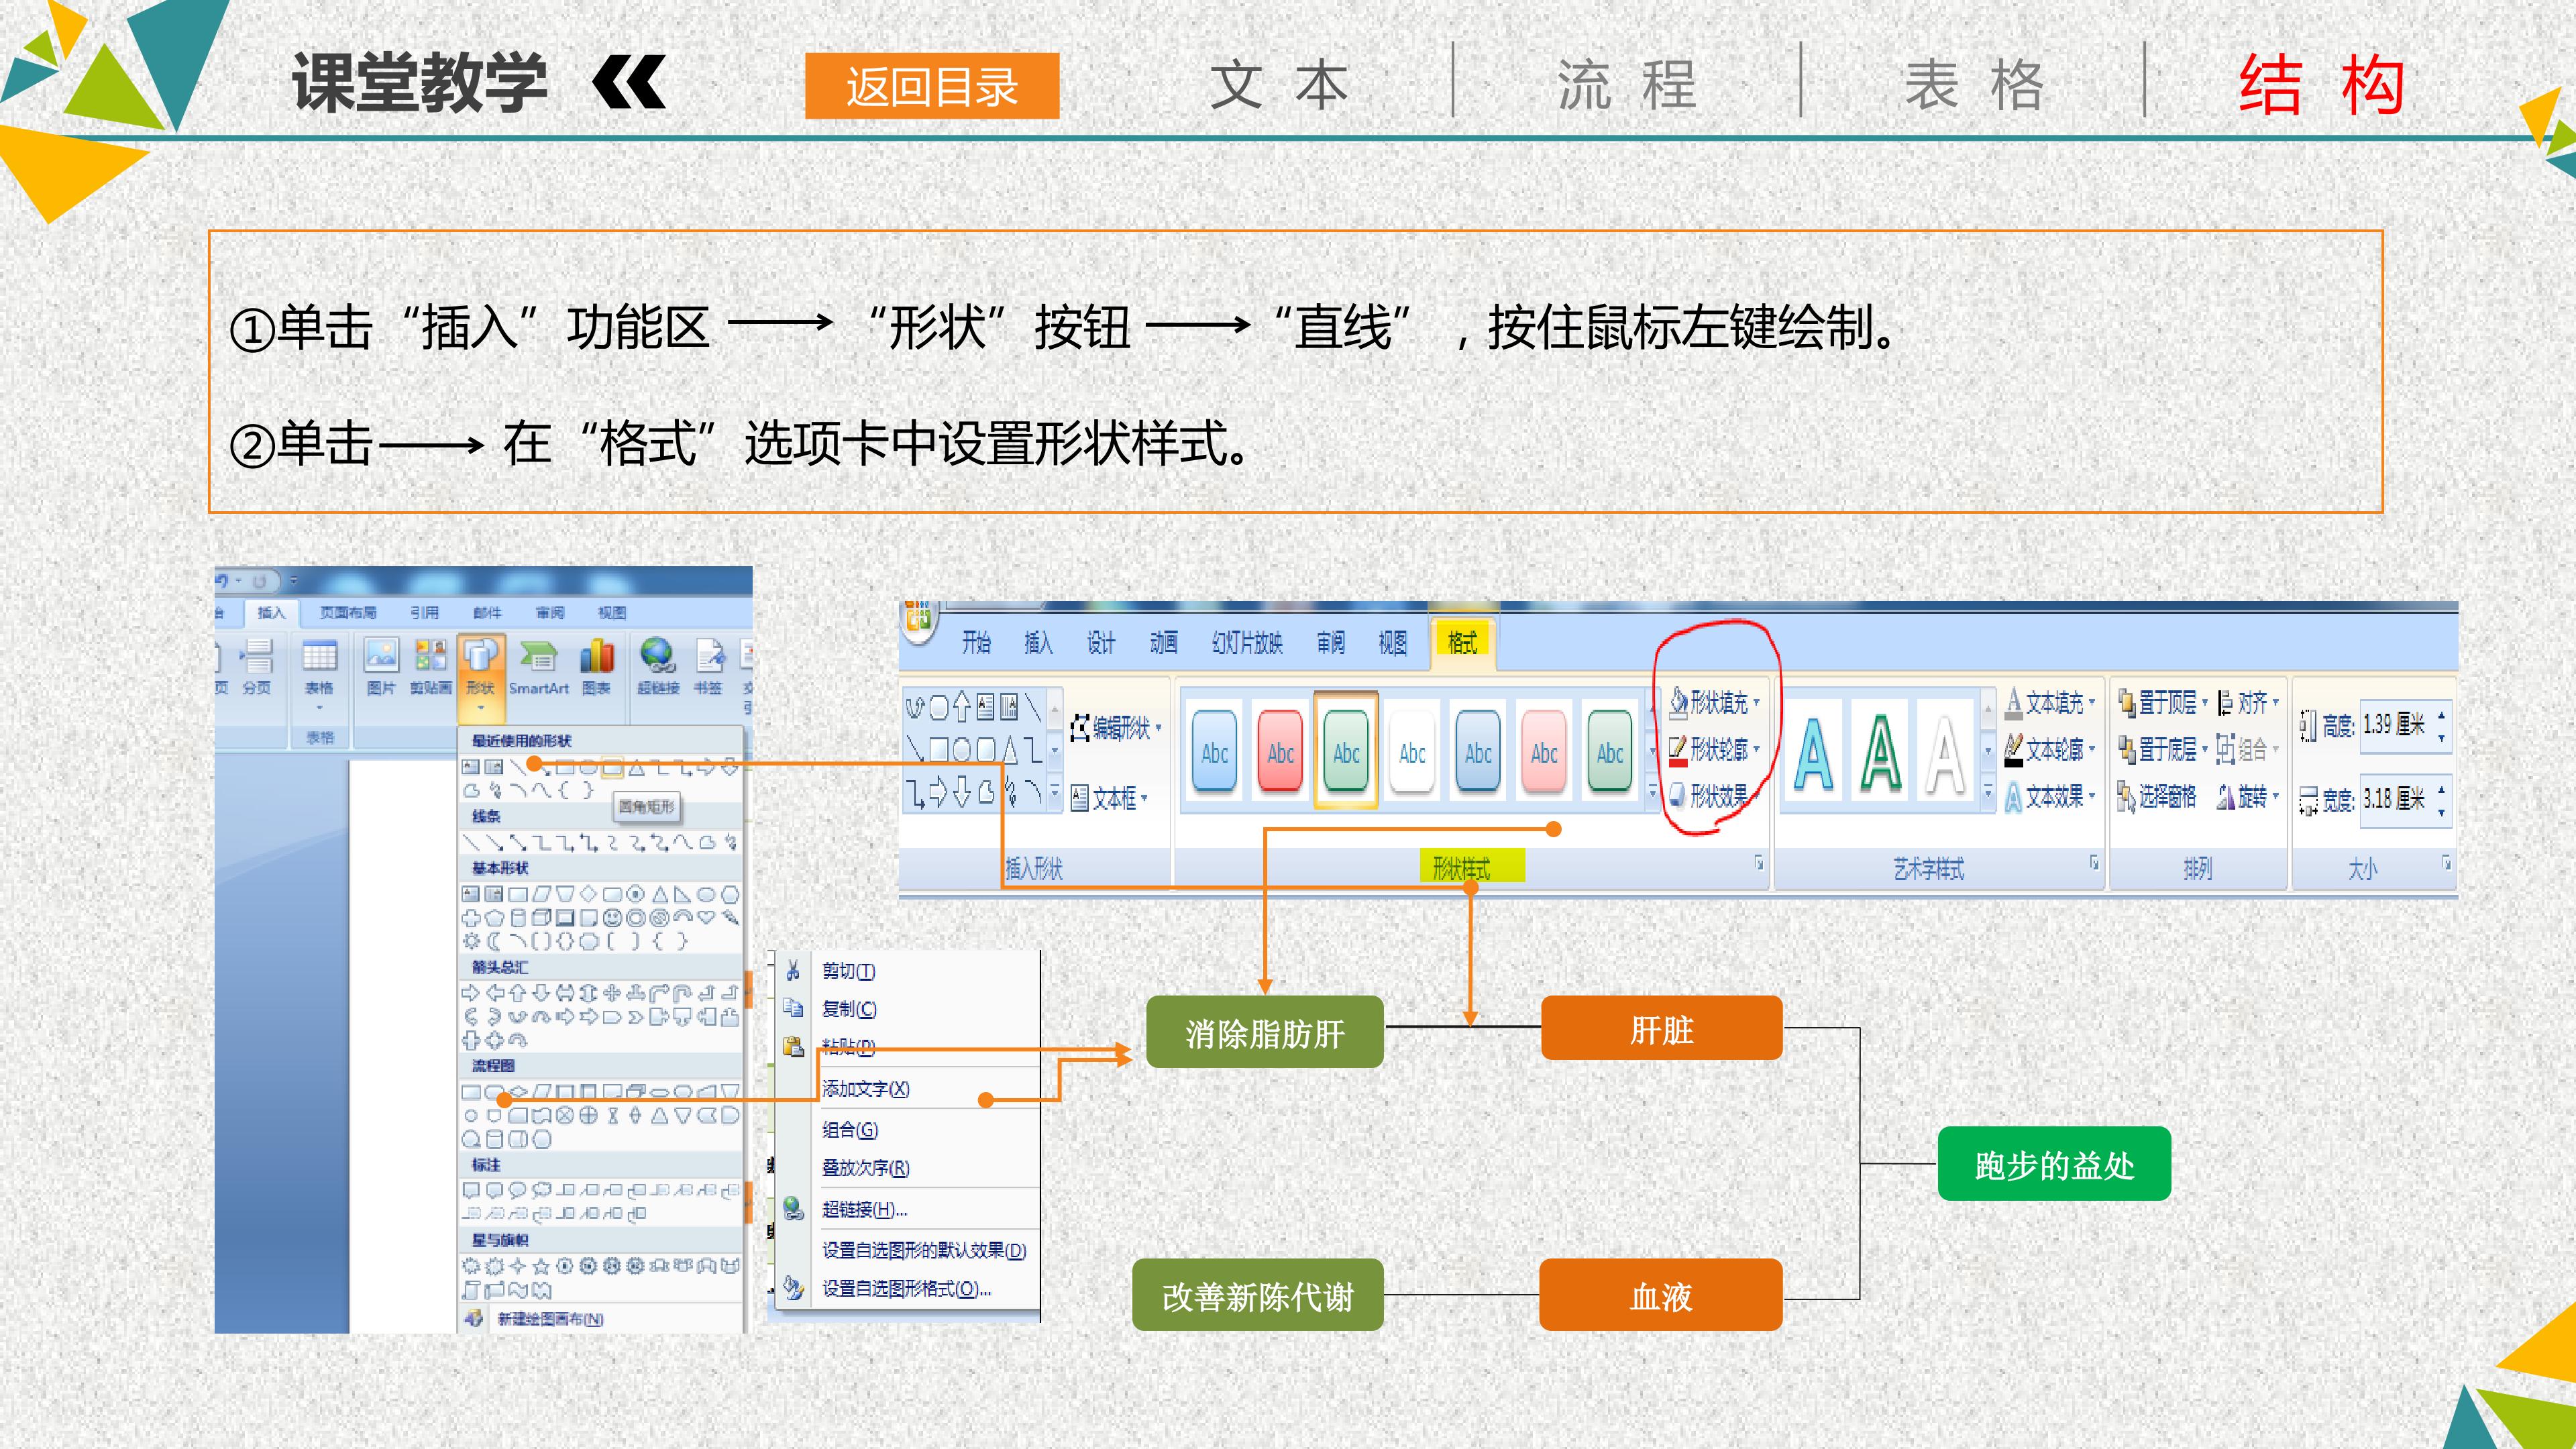Open the 形状样式 dialog launcher
This screenshot has height=1449, width=2576.
click(x=1759, y=863)
